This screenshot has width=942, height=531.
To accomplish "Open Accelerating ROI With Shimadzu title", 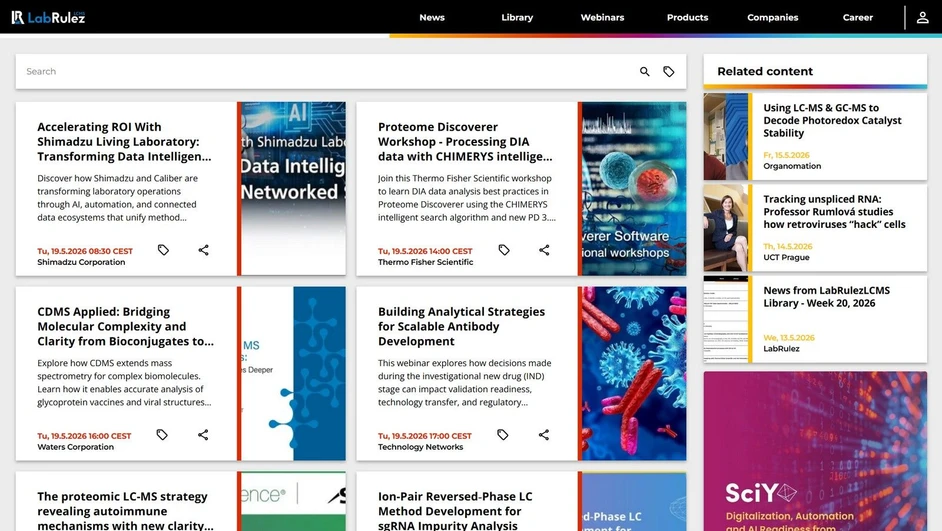I will point(124,142).
